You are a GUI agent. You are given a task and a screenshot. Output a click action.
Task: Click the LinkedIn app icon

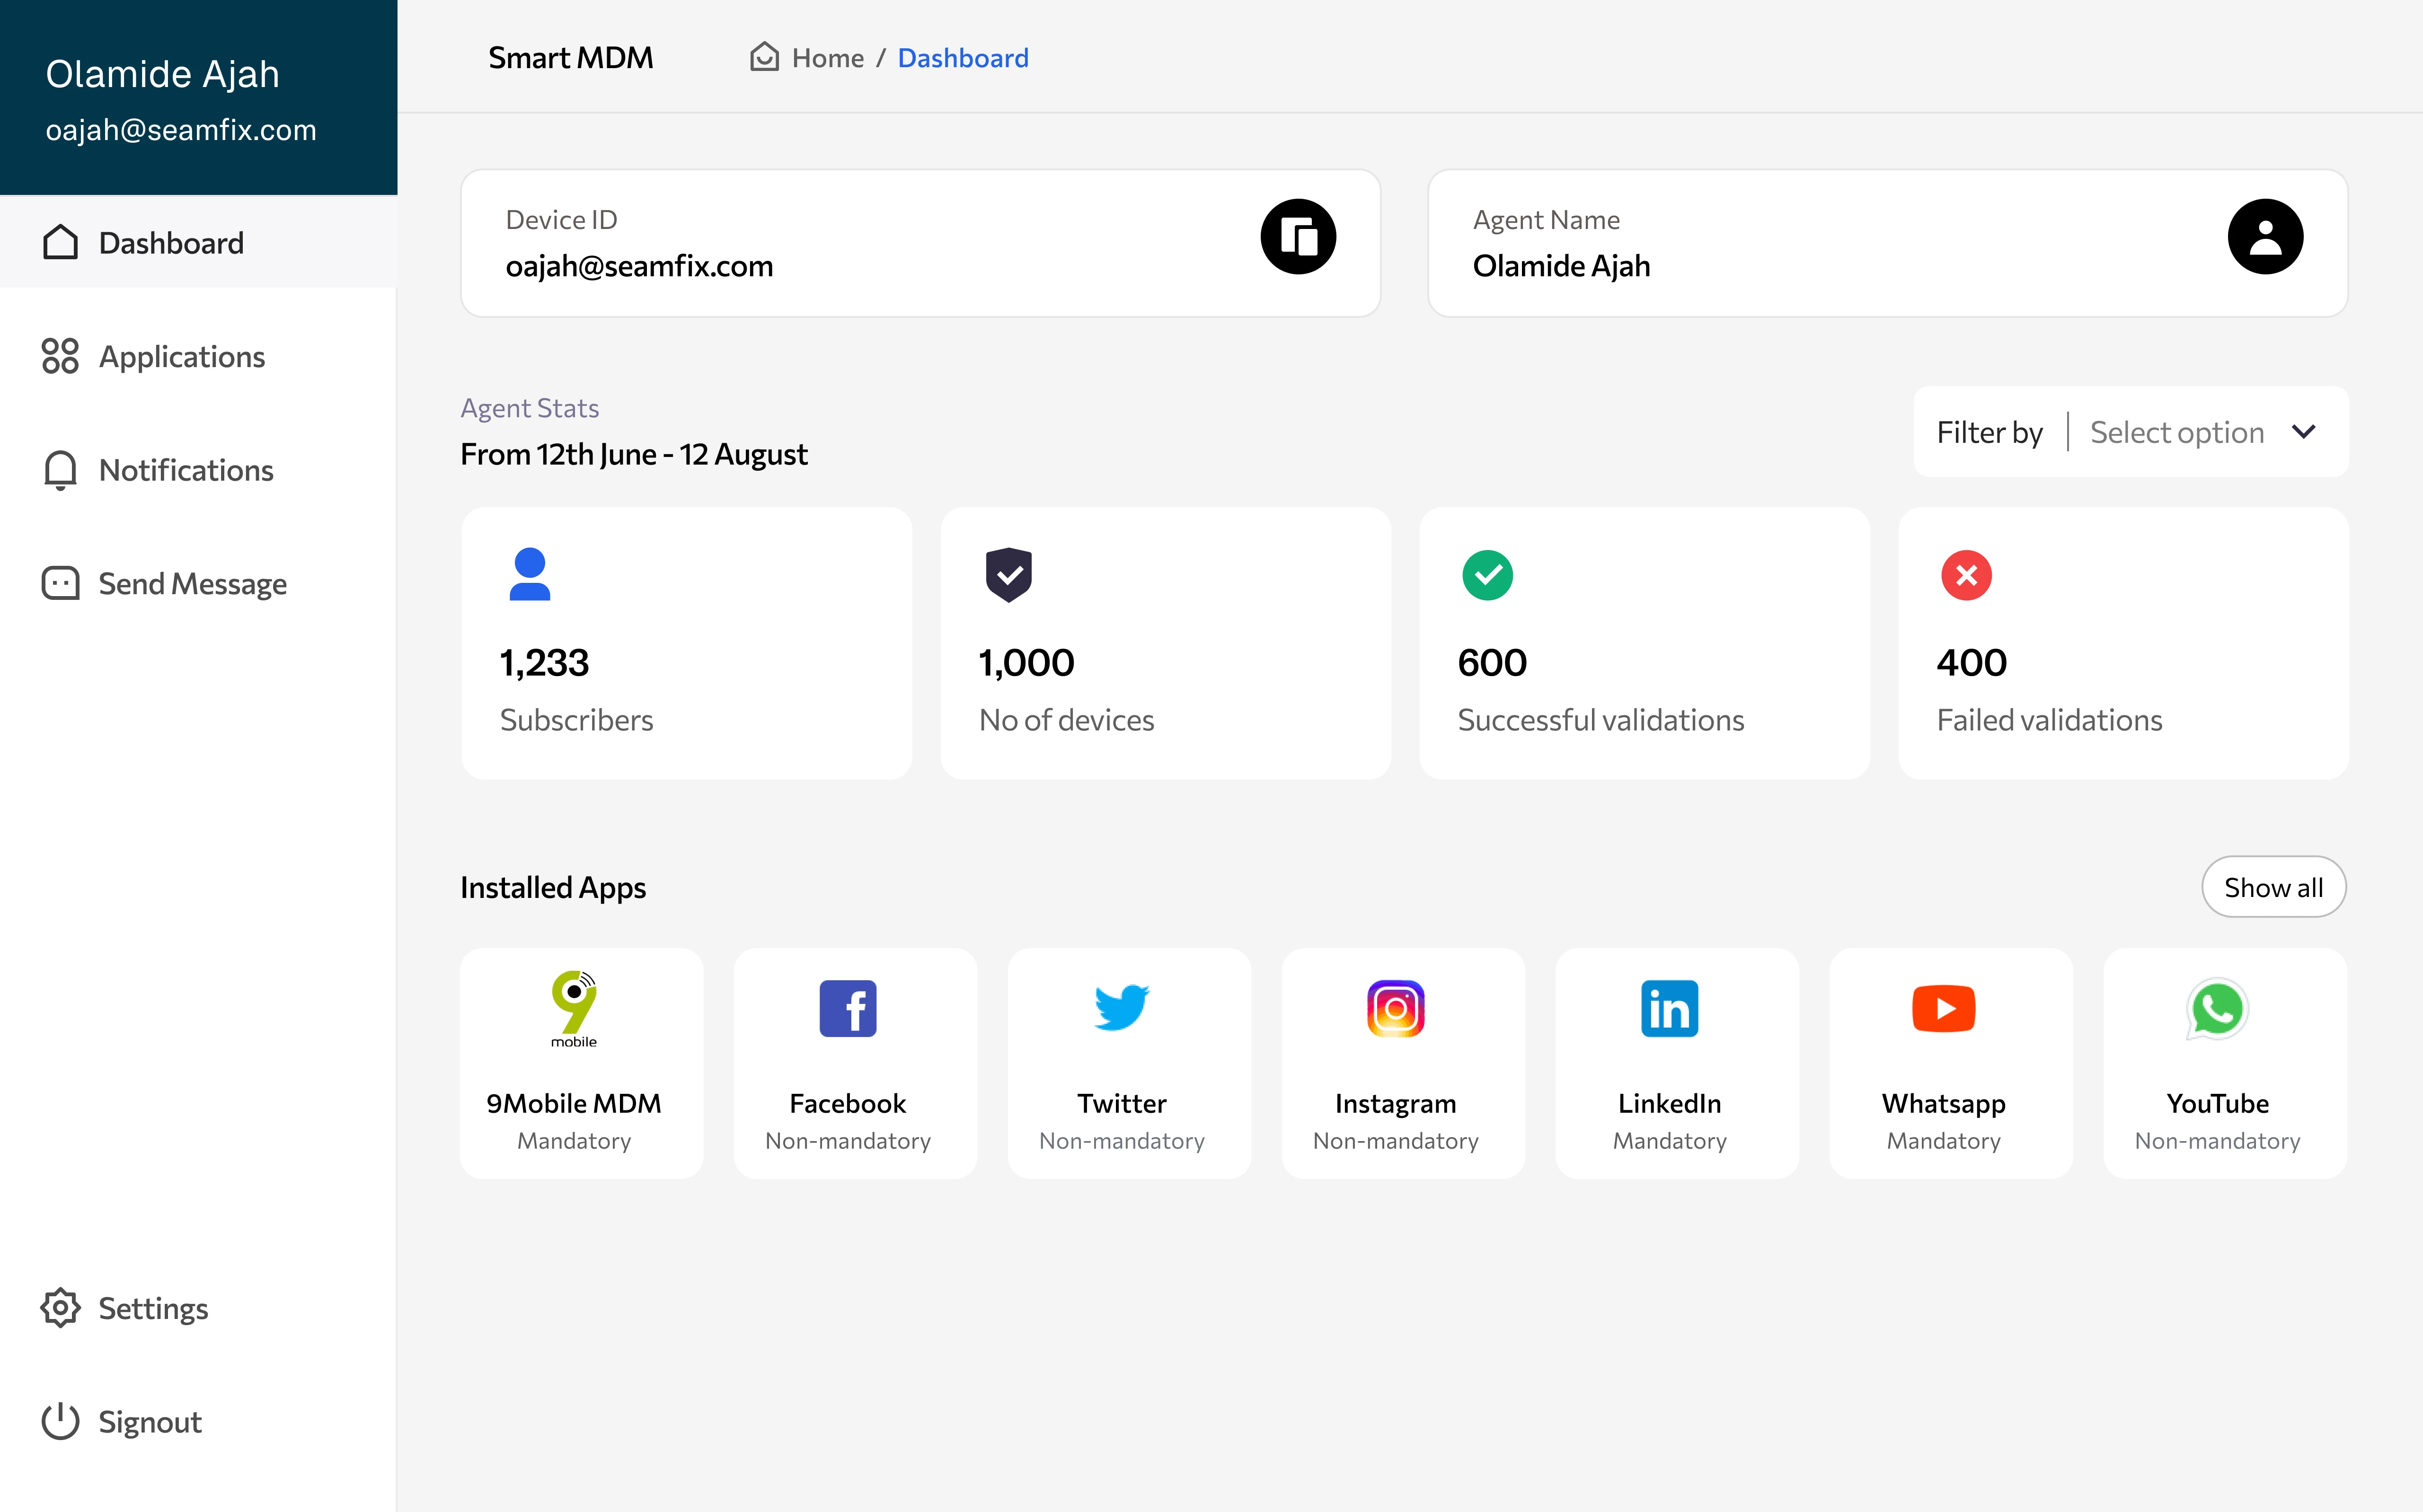1669,1008
